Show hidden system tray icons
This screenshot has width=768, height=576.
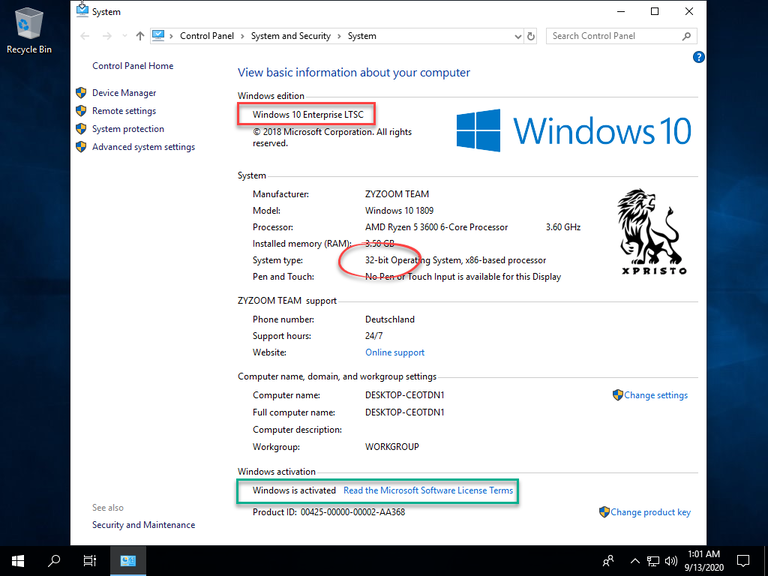coord(635,561)
